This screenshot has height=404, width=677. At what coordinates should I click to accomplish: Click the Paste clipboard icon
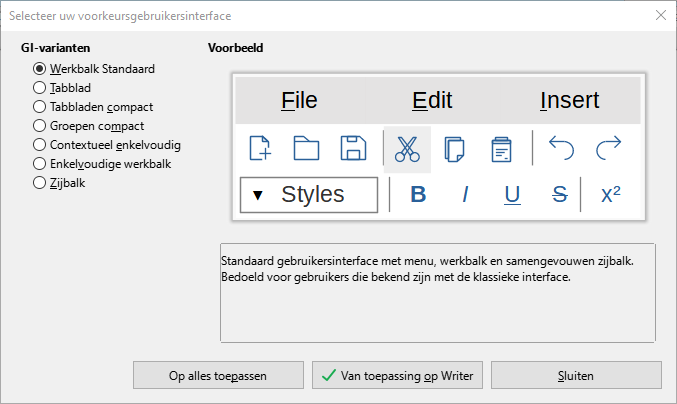pyautogui.click(x=501, y=149)
